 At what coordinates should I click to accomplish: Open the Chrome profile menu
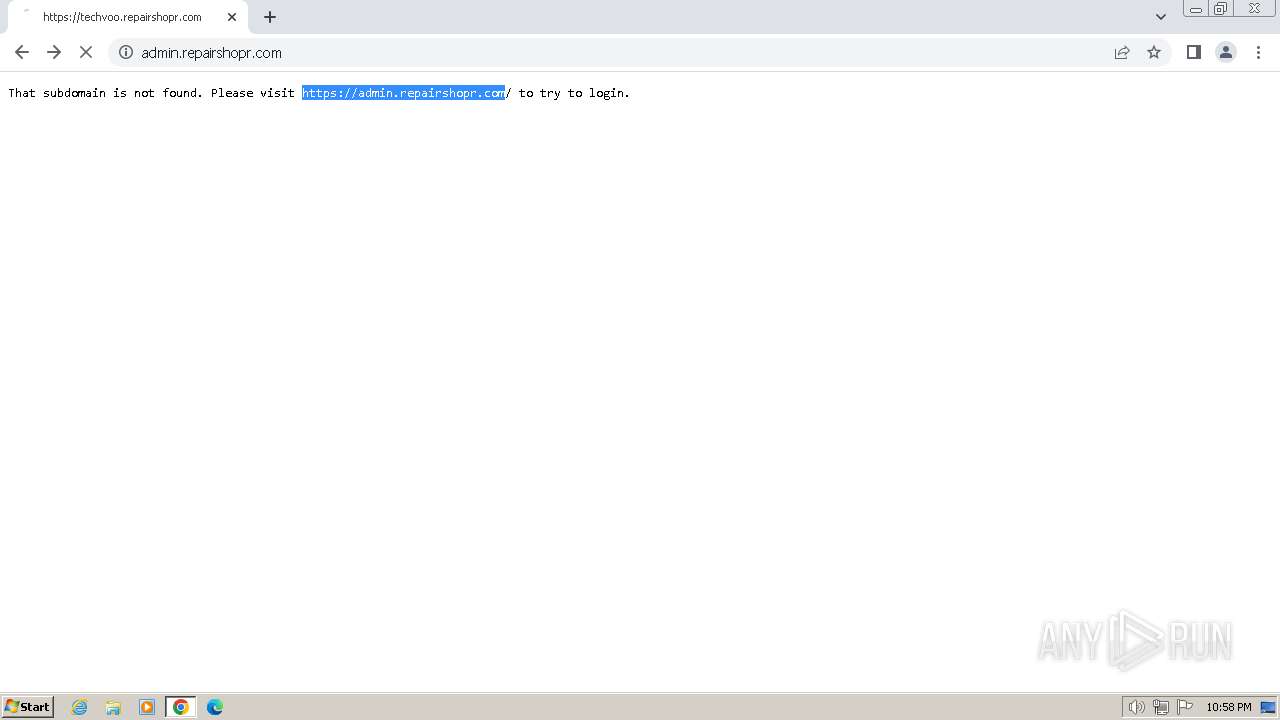pos(1226,52)
